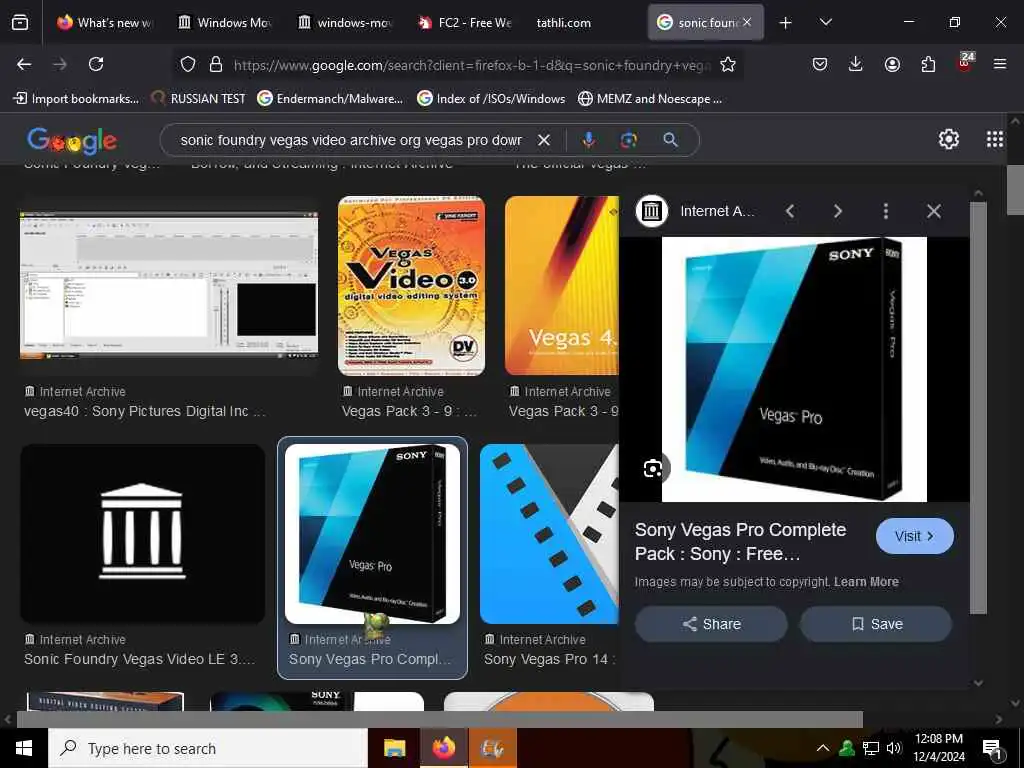
Task: Open Sonic Foundry Vegas Video LE thumbnail
Action: [142, 534]
